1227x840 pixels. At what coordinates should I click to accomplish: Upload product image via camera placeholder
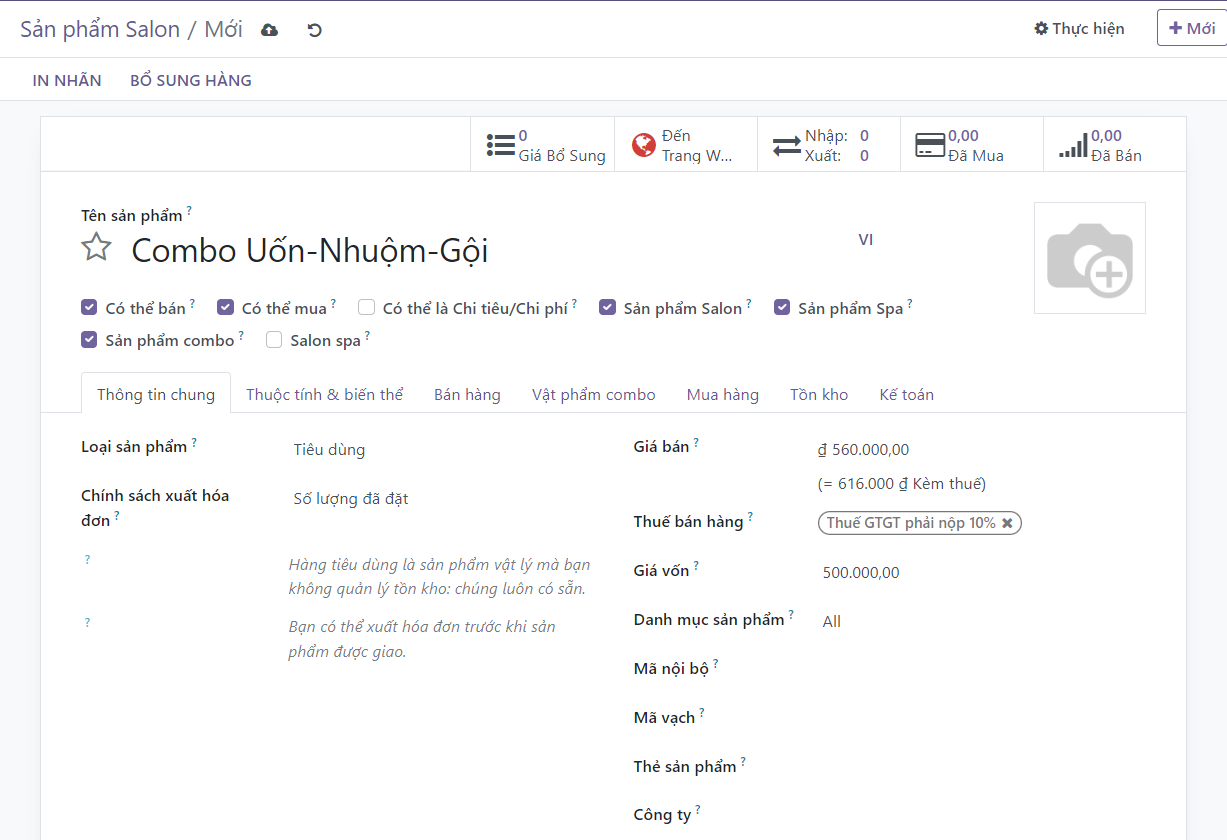tap(1089, 258)
